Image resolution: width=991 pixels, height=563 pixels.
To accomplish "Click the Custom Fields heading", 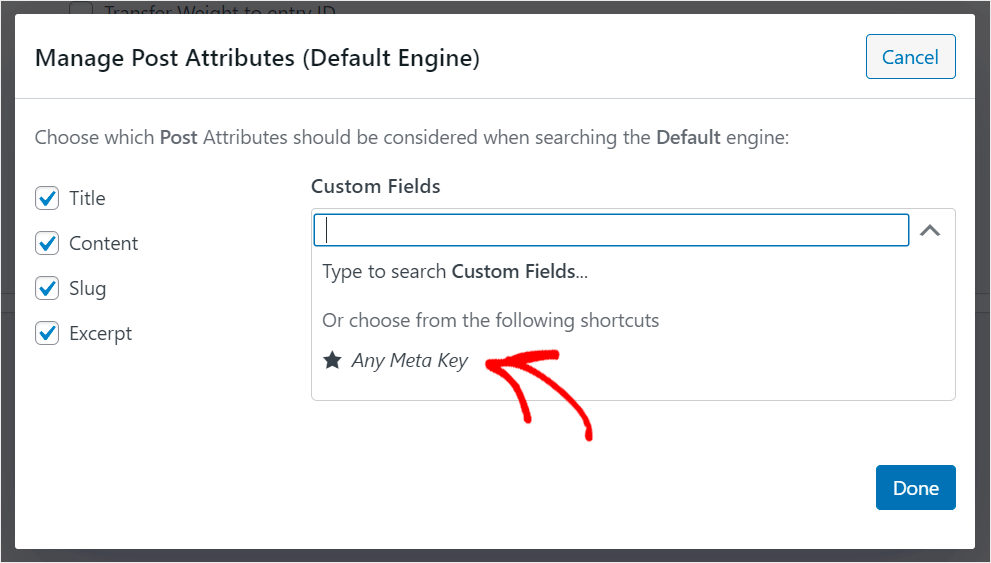I will point(375,186).
